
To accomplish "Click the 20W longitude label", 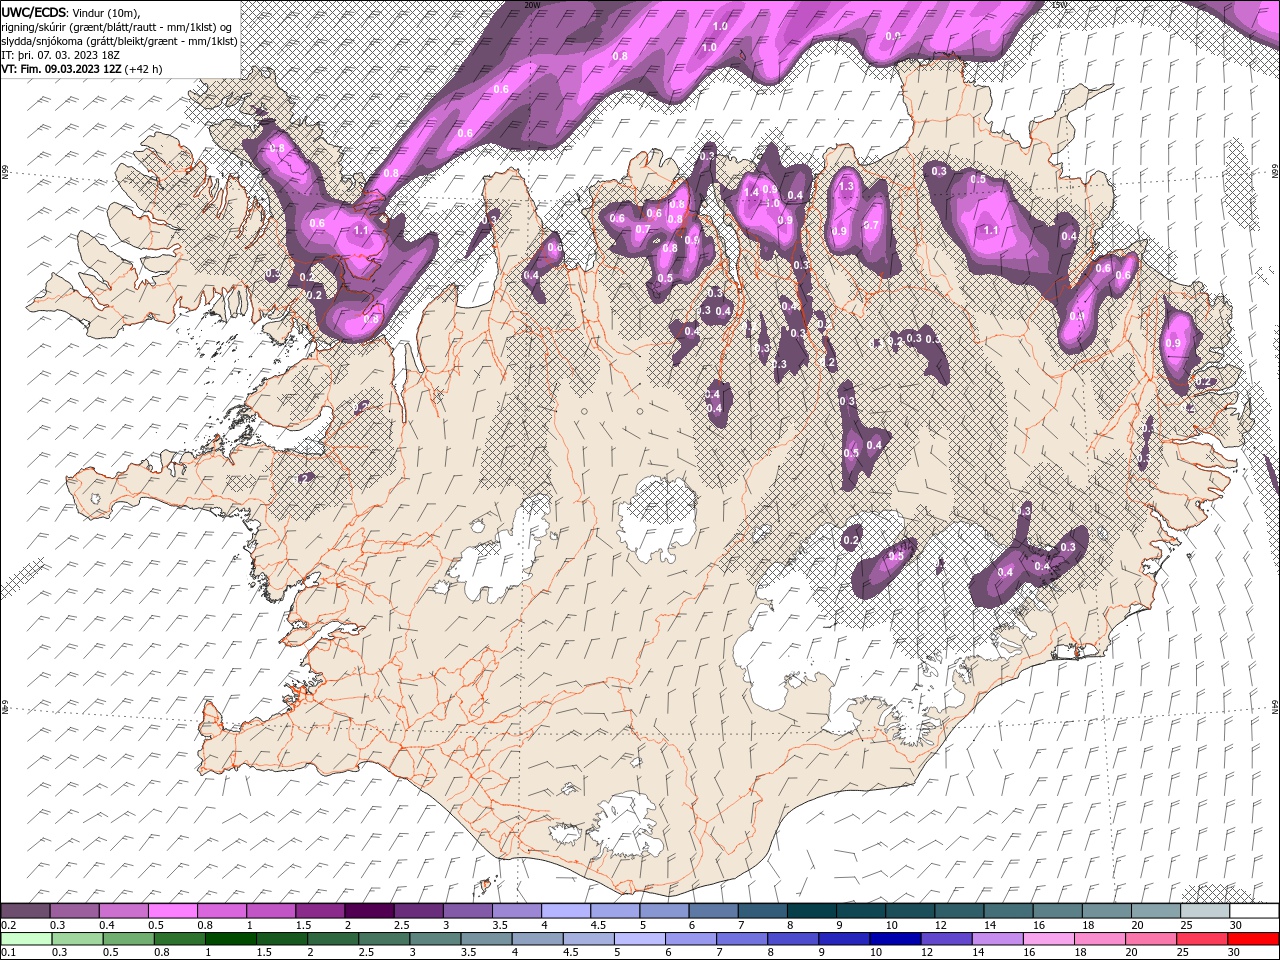I will pyautogui.click(x=532, y=5).
